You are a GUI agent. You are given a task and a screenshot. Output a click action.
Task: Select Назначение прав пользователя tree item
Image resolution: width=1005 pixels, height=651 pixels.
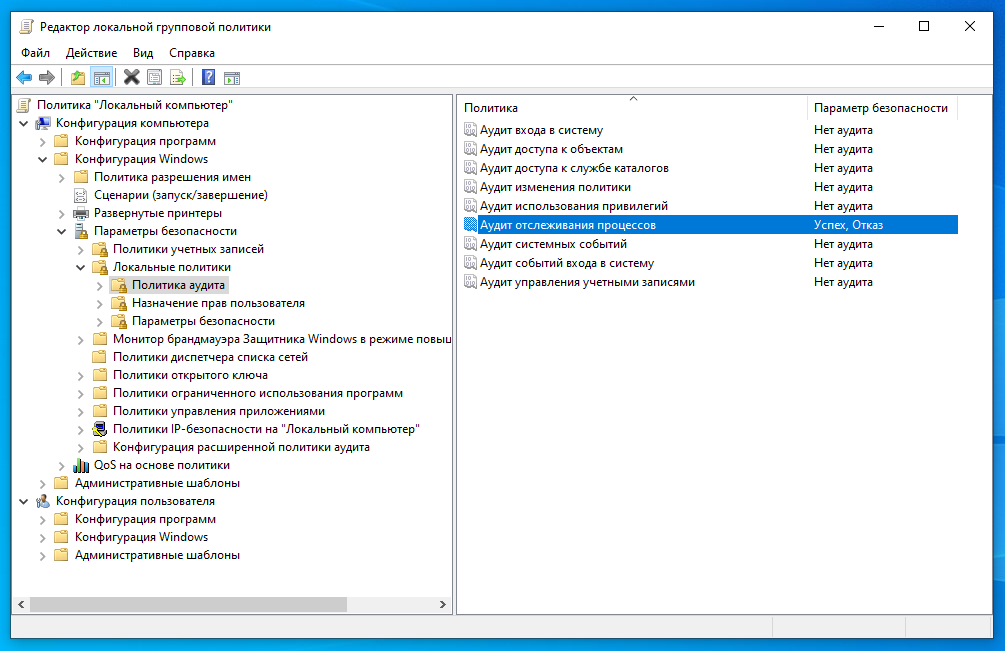click(x=218, y=303)
